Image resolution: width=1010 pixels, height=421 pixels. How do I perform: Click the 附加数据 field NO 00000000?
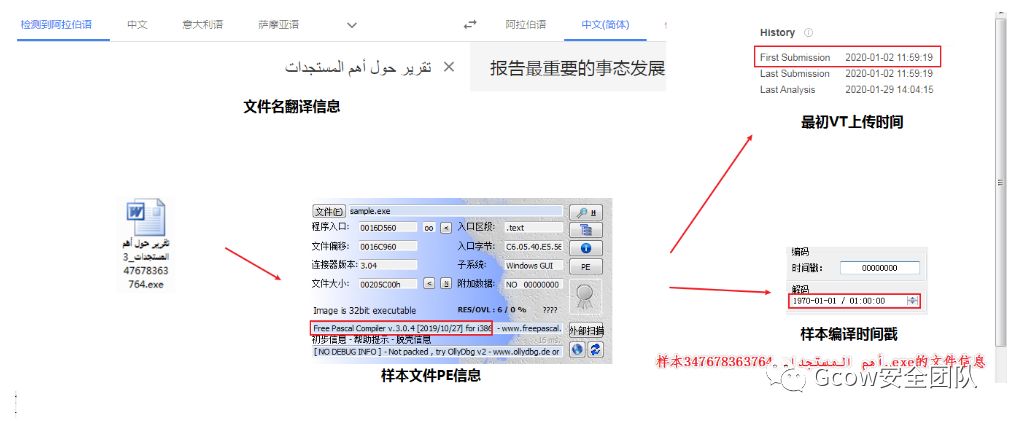[533, 284]
